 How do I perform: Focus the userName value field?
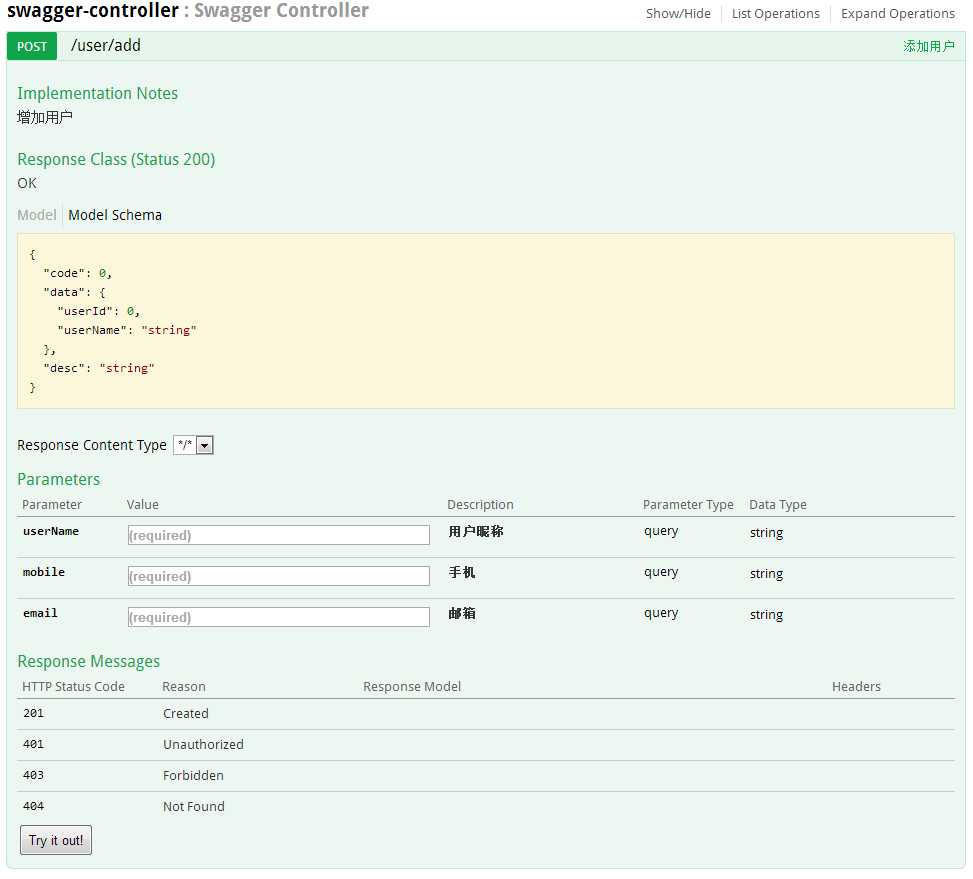(279, 535)
